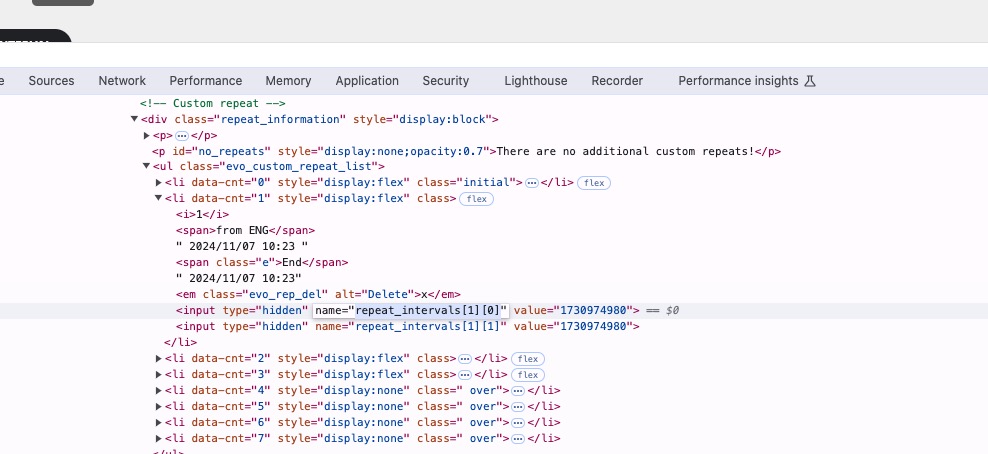Toggle the flex badge on li data-cnt="2"

click(527, 359)
